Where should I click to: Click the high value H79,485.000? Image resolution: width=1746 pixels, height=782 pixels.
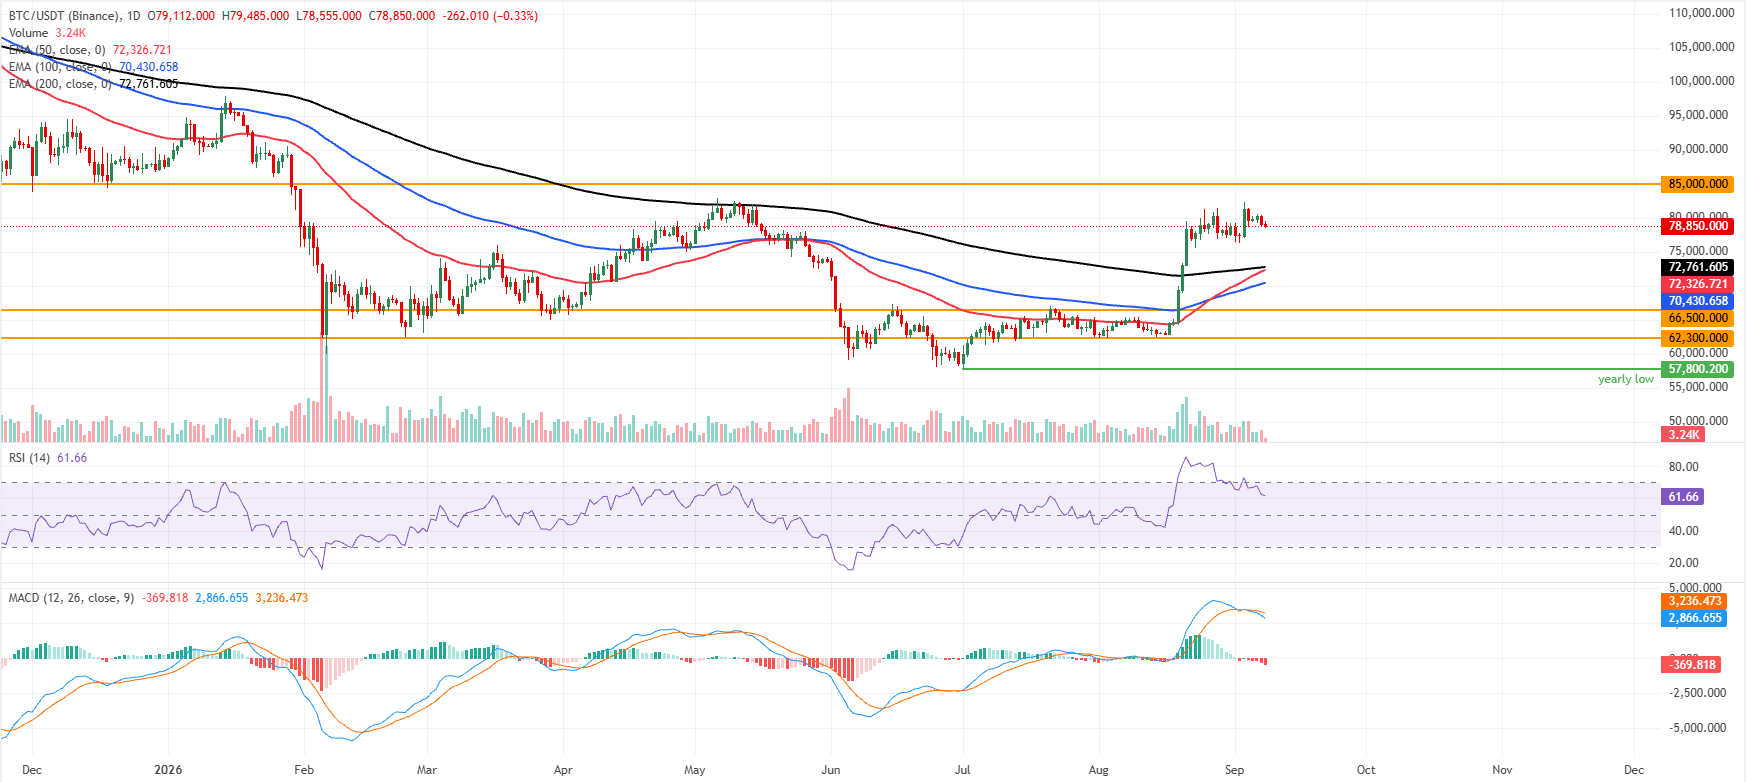click(x=256, y=16)
